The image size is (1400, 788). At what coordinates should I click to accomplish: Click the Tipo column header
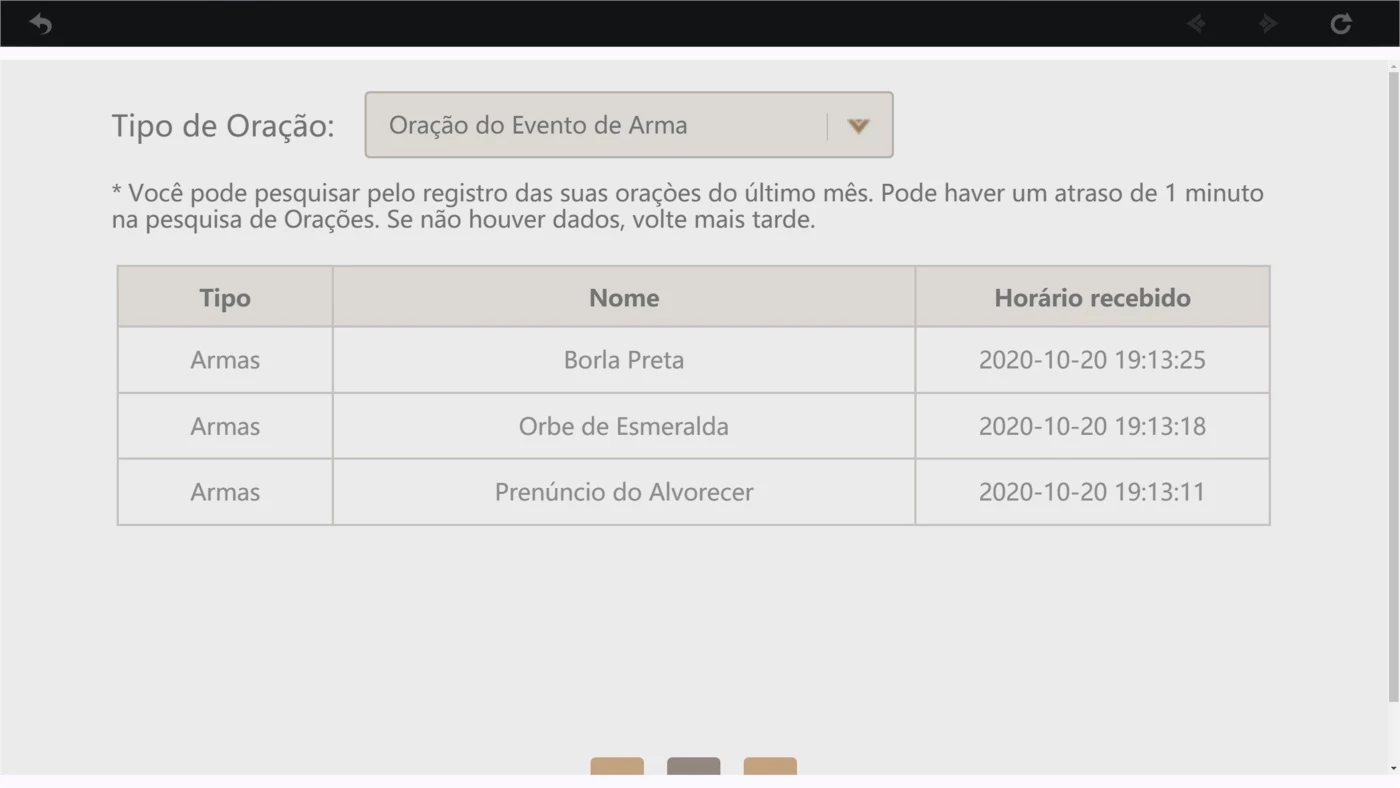pos(225,297)
